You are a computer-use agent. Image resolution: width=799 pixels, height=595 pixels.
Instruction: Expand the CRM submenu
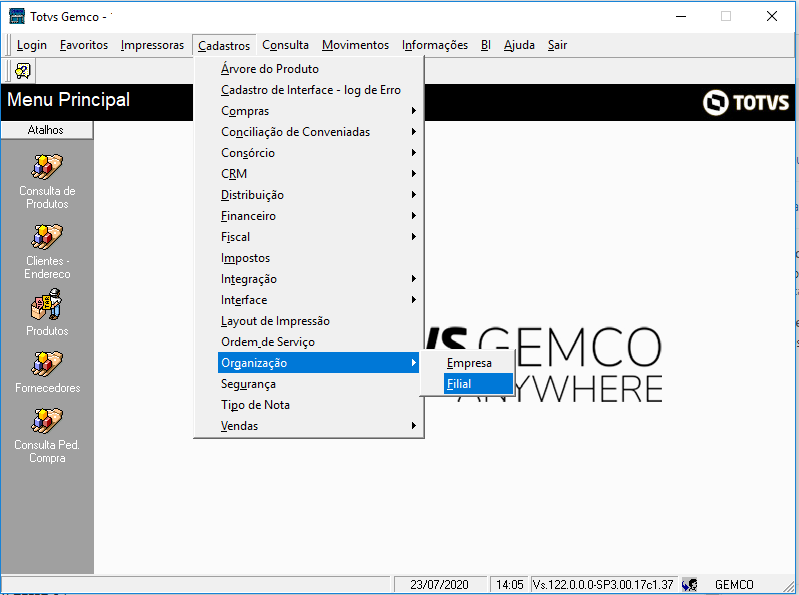318,174
